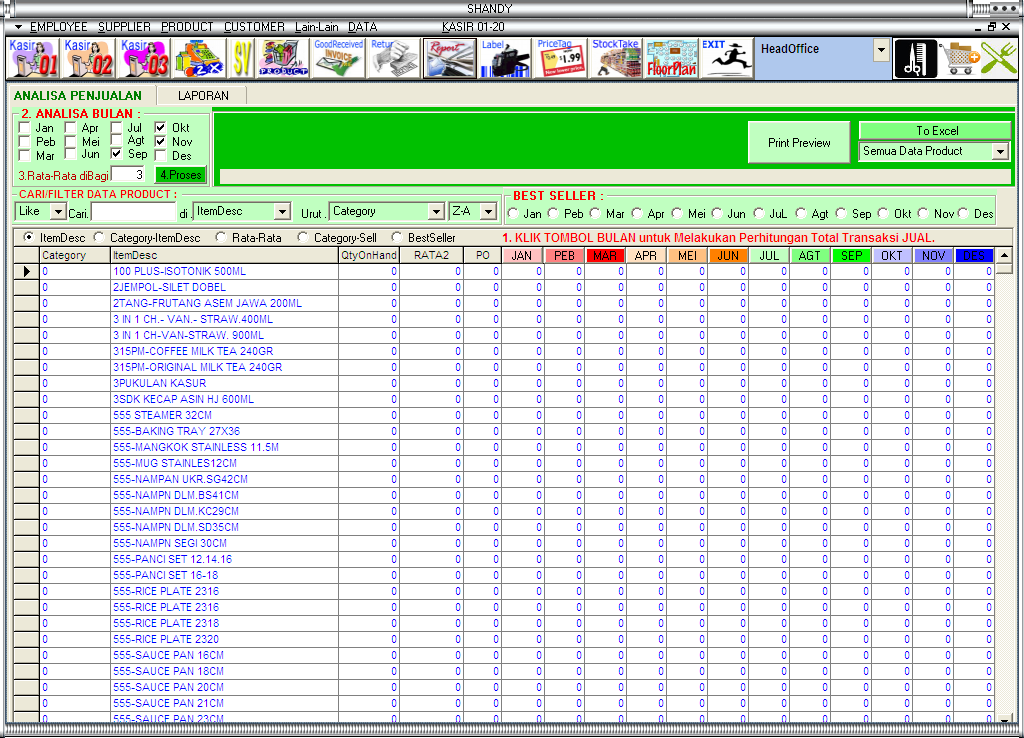Open the Urut Category sort dropdown
The width and height of the screenshot is (1024, 738).
[436, 212]
